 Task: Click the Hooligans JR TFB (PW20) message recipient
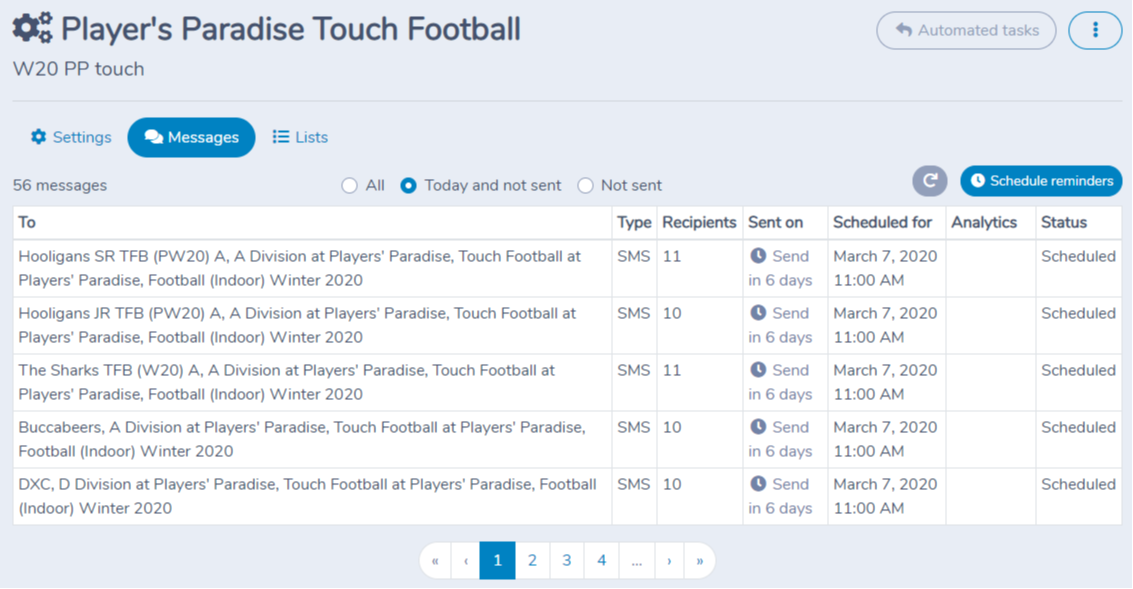[297, 325]
